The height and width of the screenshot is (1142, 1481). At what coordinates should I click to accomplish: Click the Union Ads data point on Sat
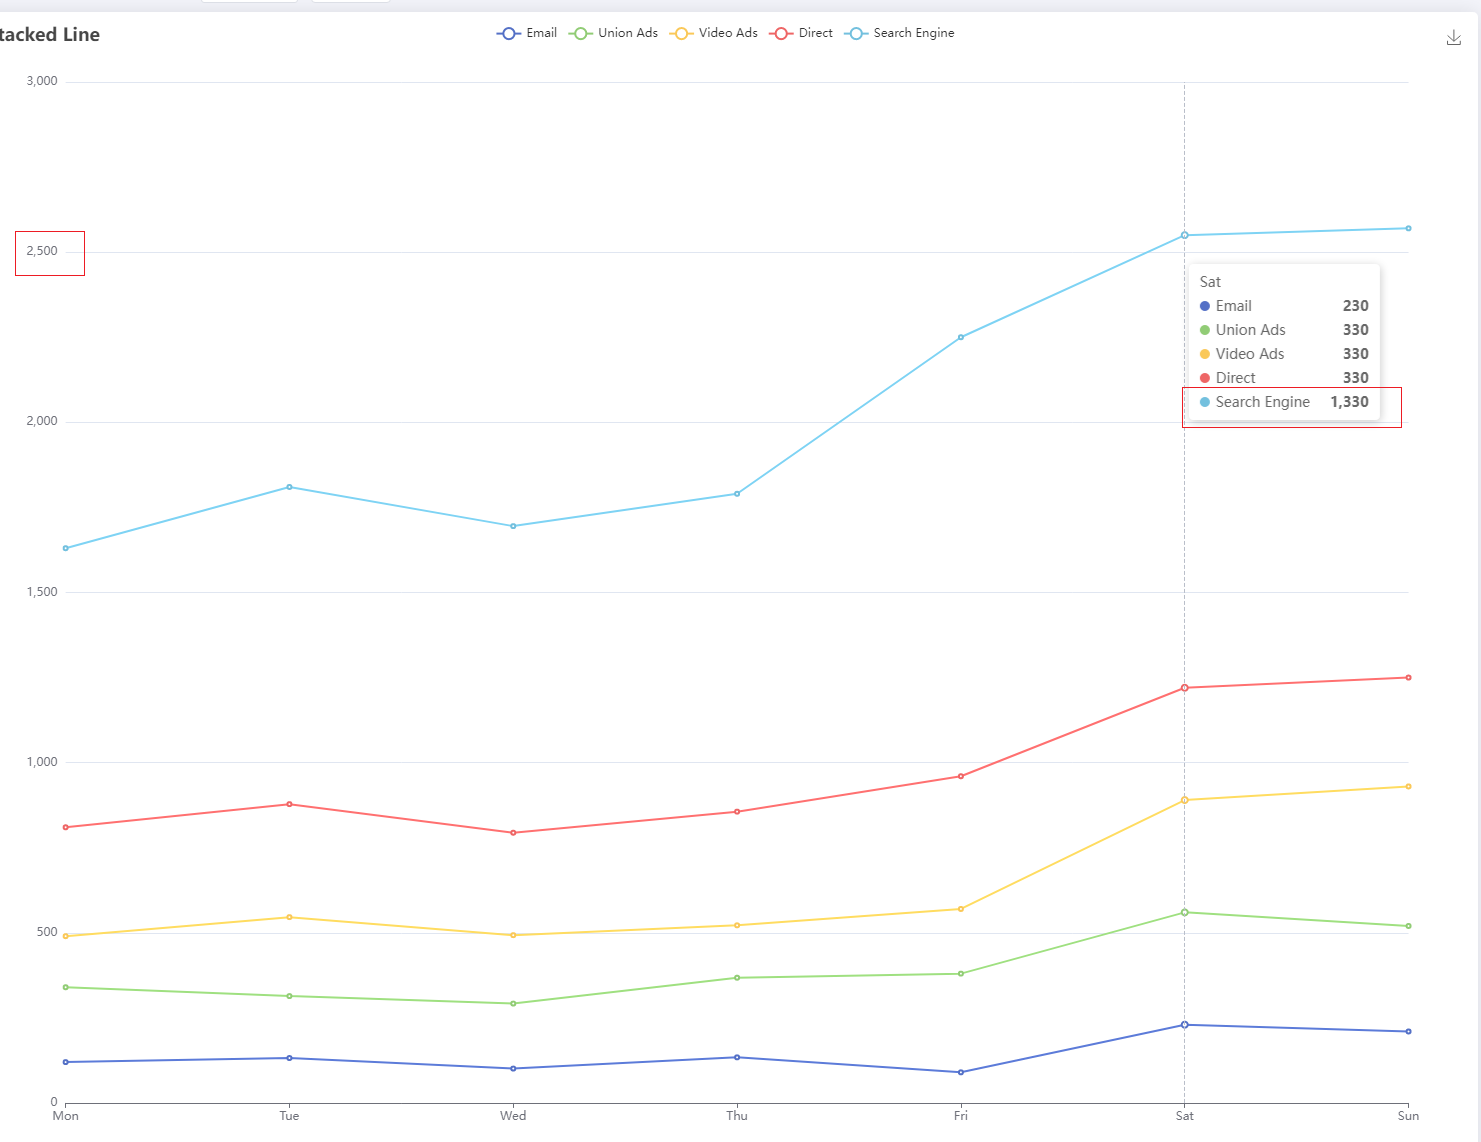pyautogui.click(x=1185, y=912)
